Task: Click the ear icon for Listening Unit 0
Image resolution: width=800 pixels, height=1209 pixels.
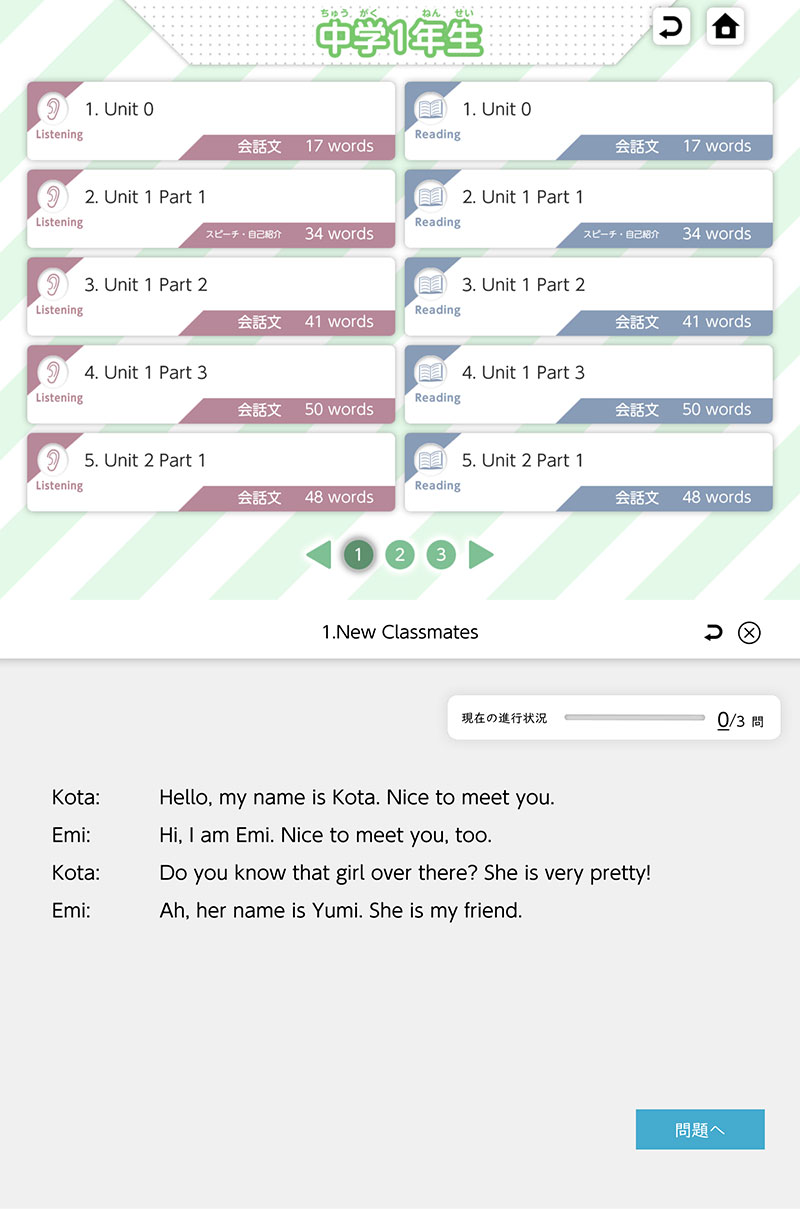Action: click(53, 109)
